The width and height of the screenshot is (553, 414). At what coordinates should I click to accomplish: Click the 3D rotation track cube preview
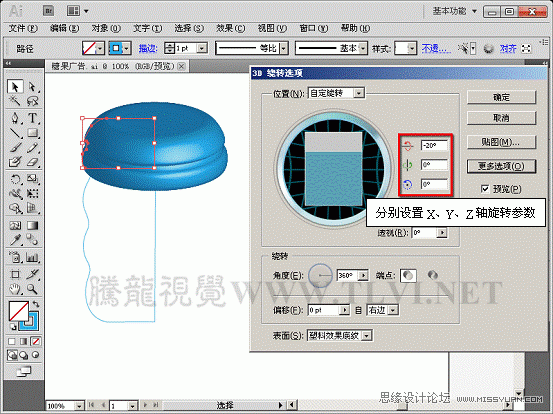(334, 169)
